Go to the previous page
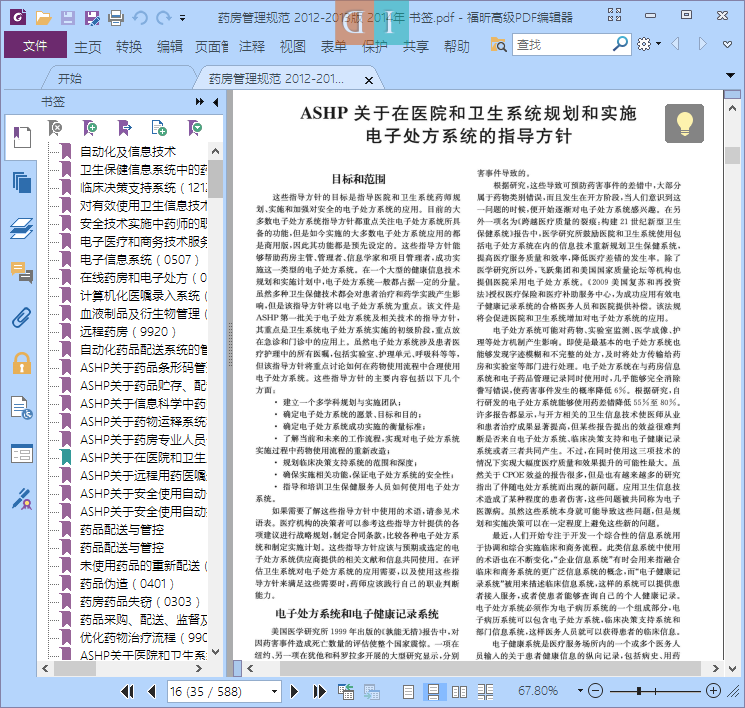Screen dimensions: 745x708 click(152, 691)
